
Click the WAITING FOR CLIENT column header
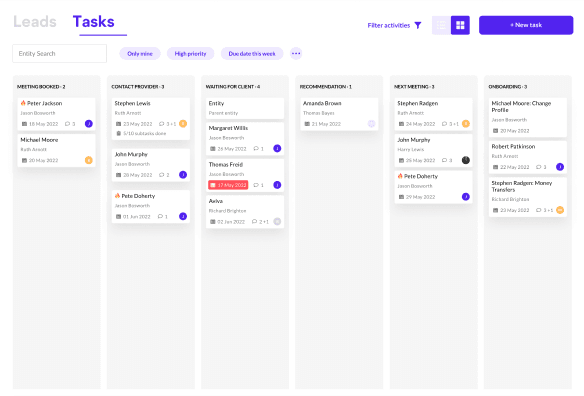tap(233, 87)
